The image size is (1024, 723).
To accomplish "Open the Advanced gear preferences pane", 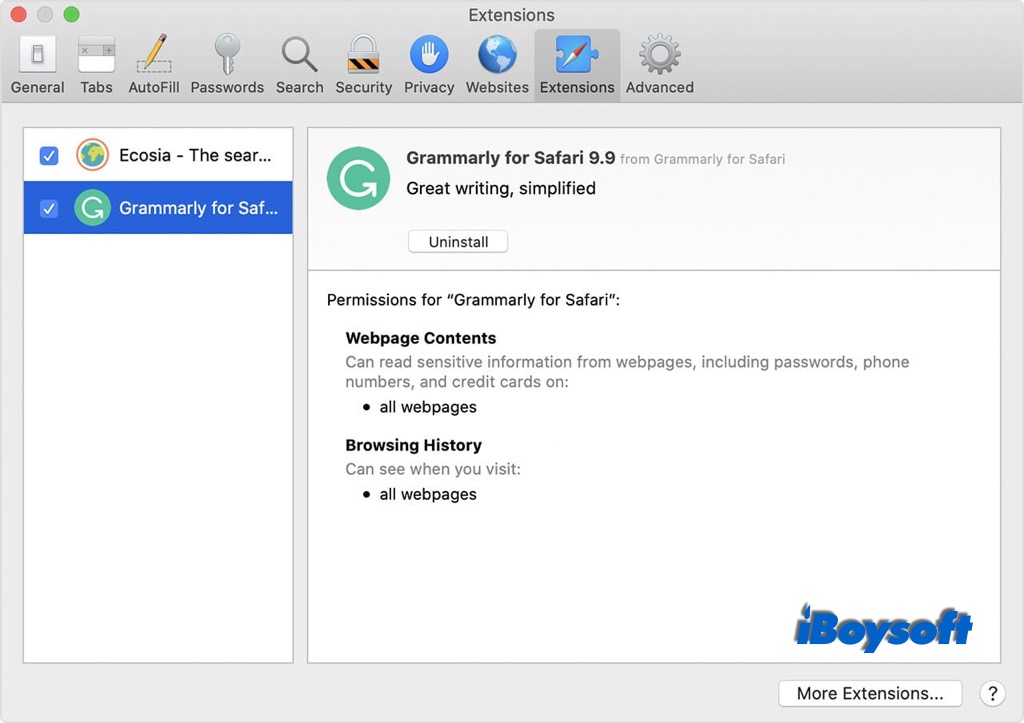I will coord(659,64).
